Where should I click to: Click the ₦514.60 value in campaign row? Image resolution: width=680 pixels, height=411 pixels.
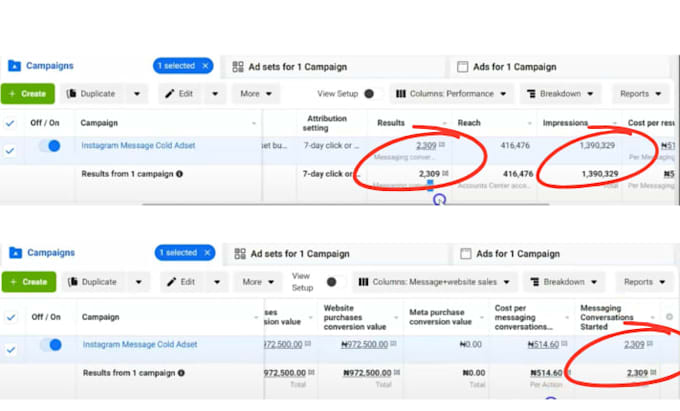(543, 344)
